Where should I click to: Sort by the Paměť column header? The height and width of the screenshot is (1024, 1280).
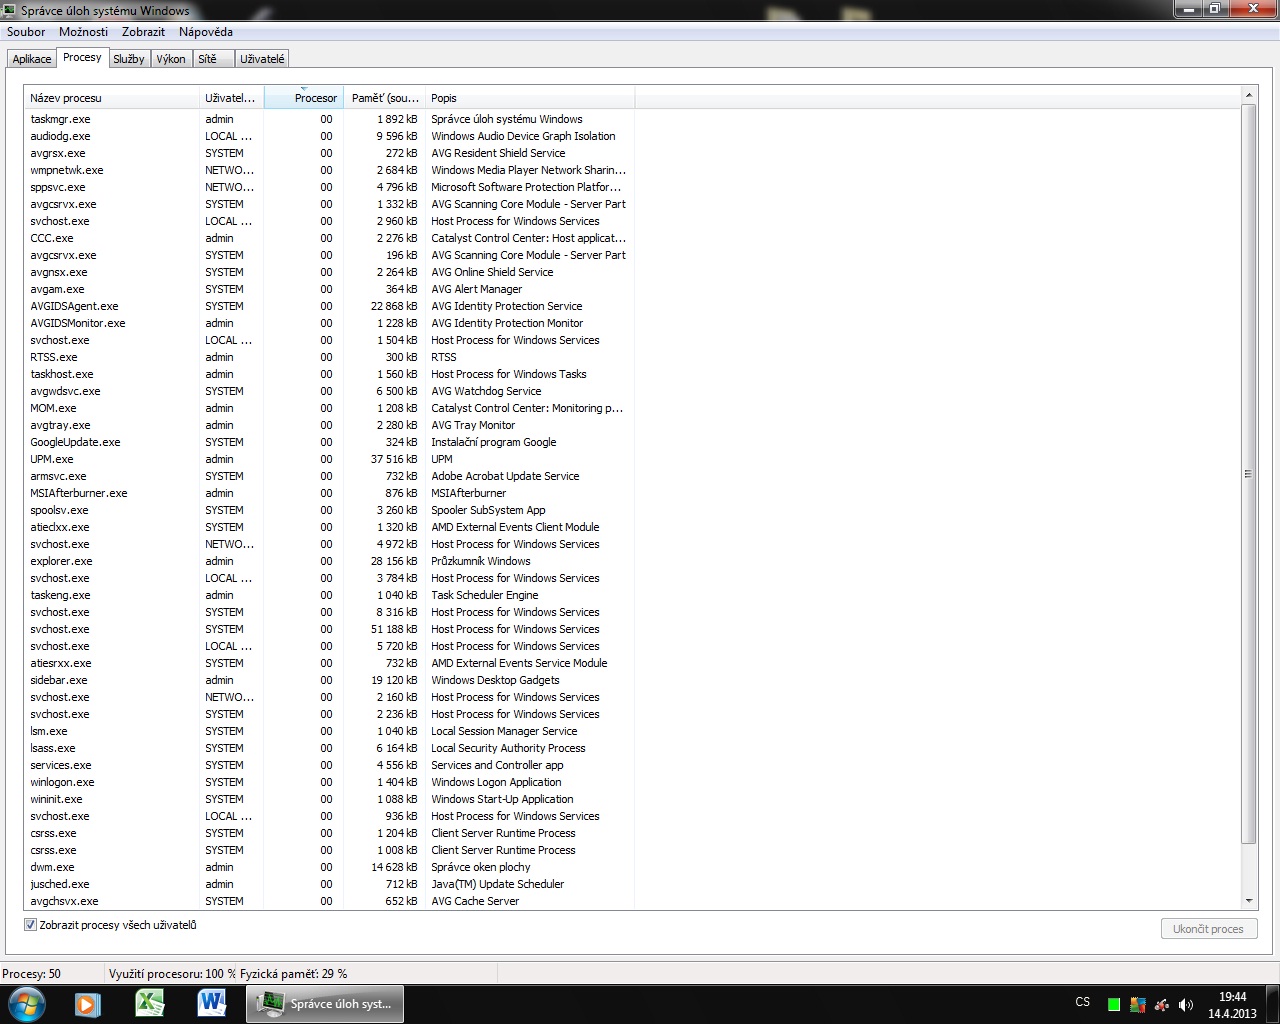click(385, 98)
